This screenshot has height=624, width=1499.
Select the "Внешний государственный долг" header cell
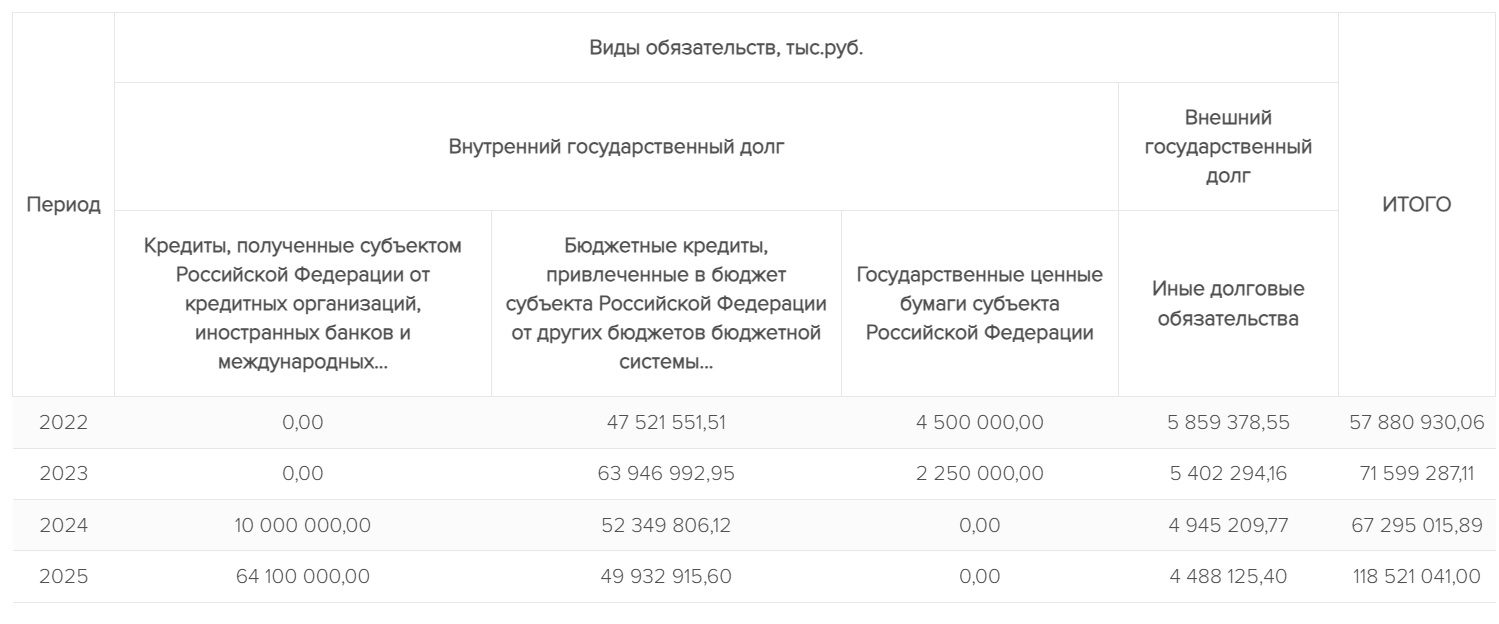point(1227,147)
